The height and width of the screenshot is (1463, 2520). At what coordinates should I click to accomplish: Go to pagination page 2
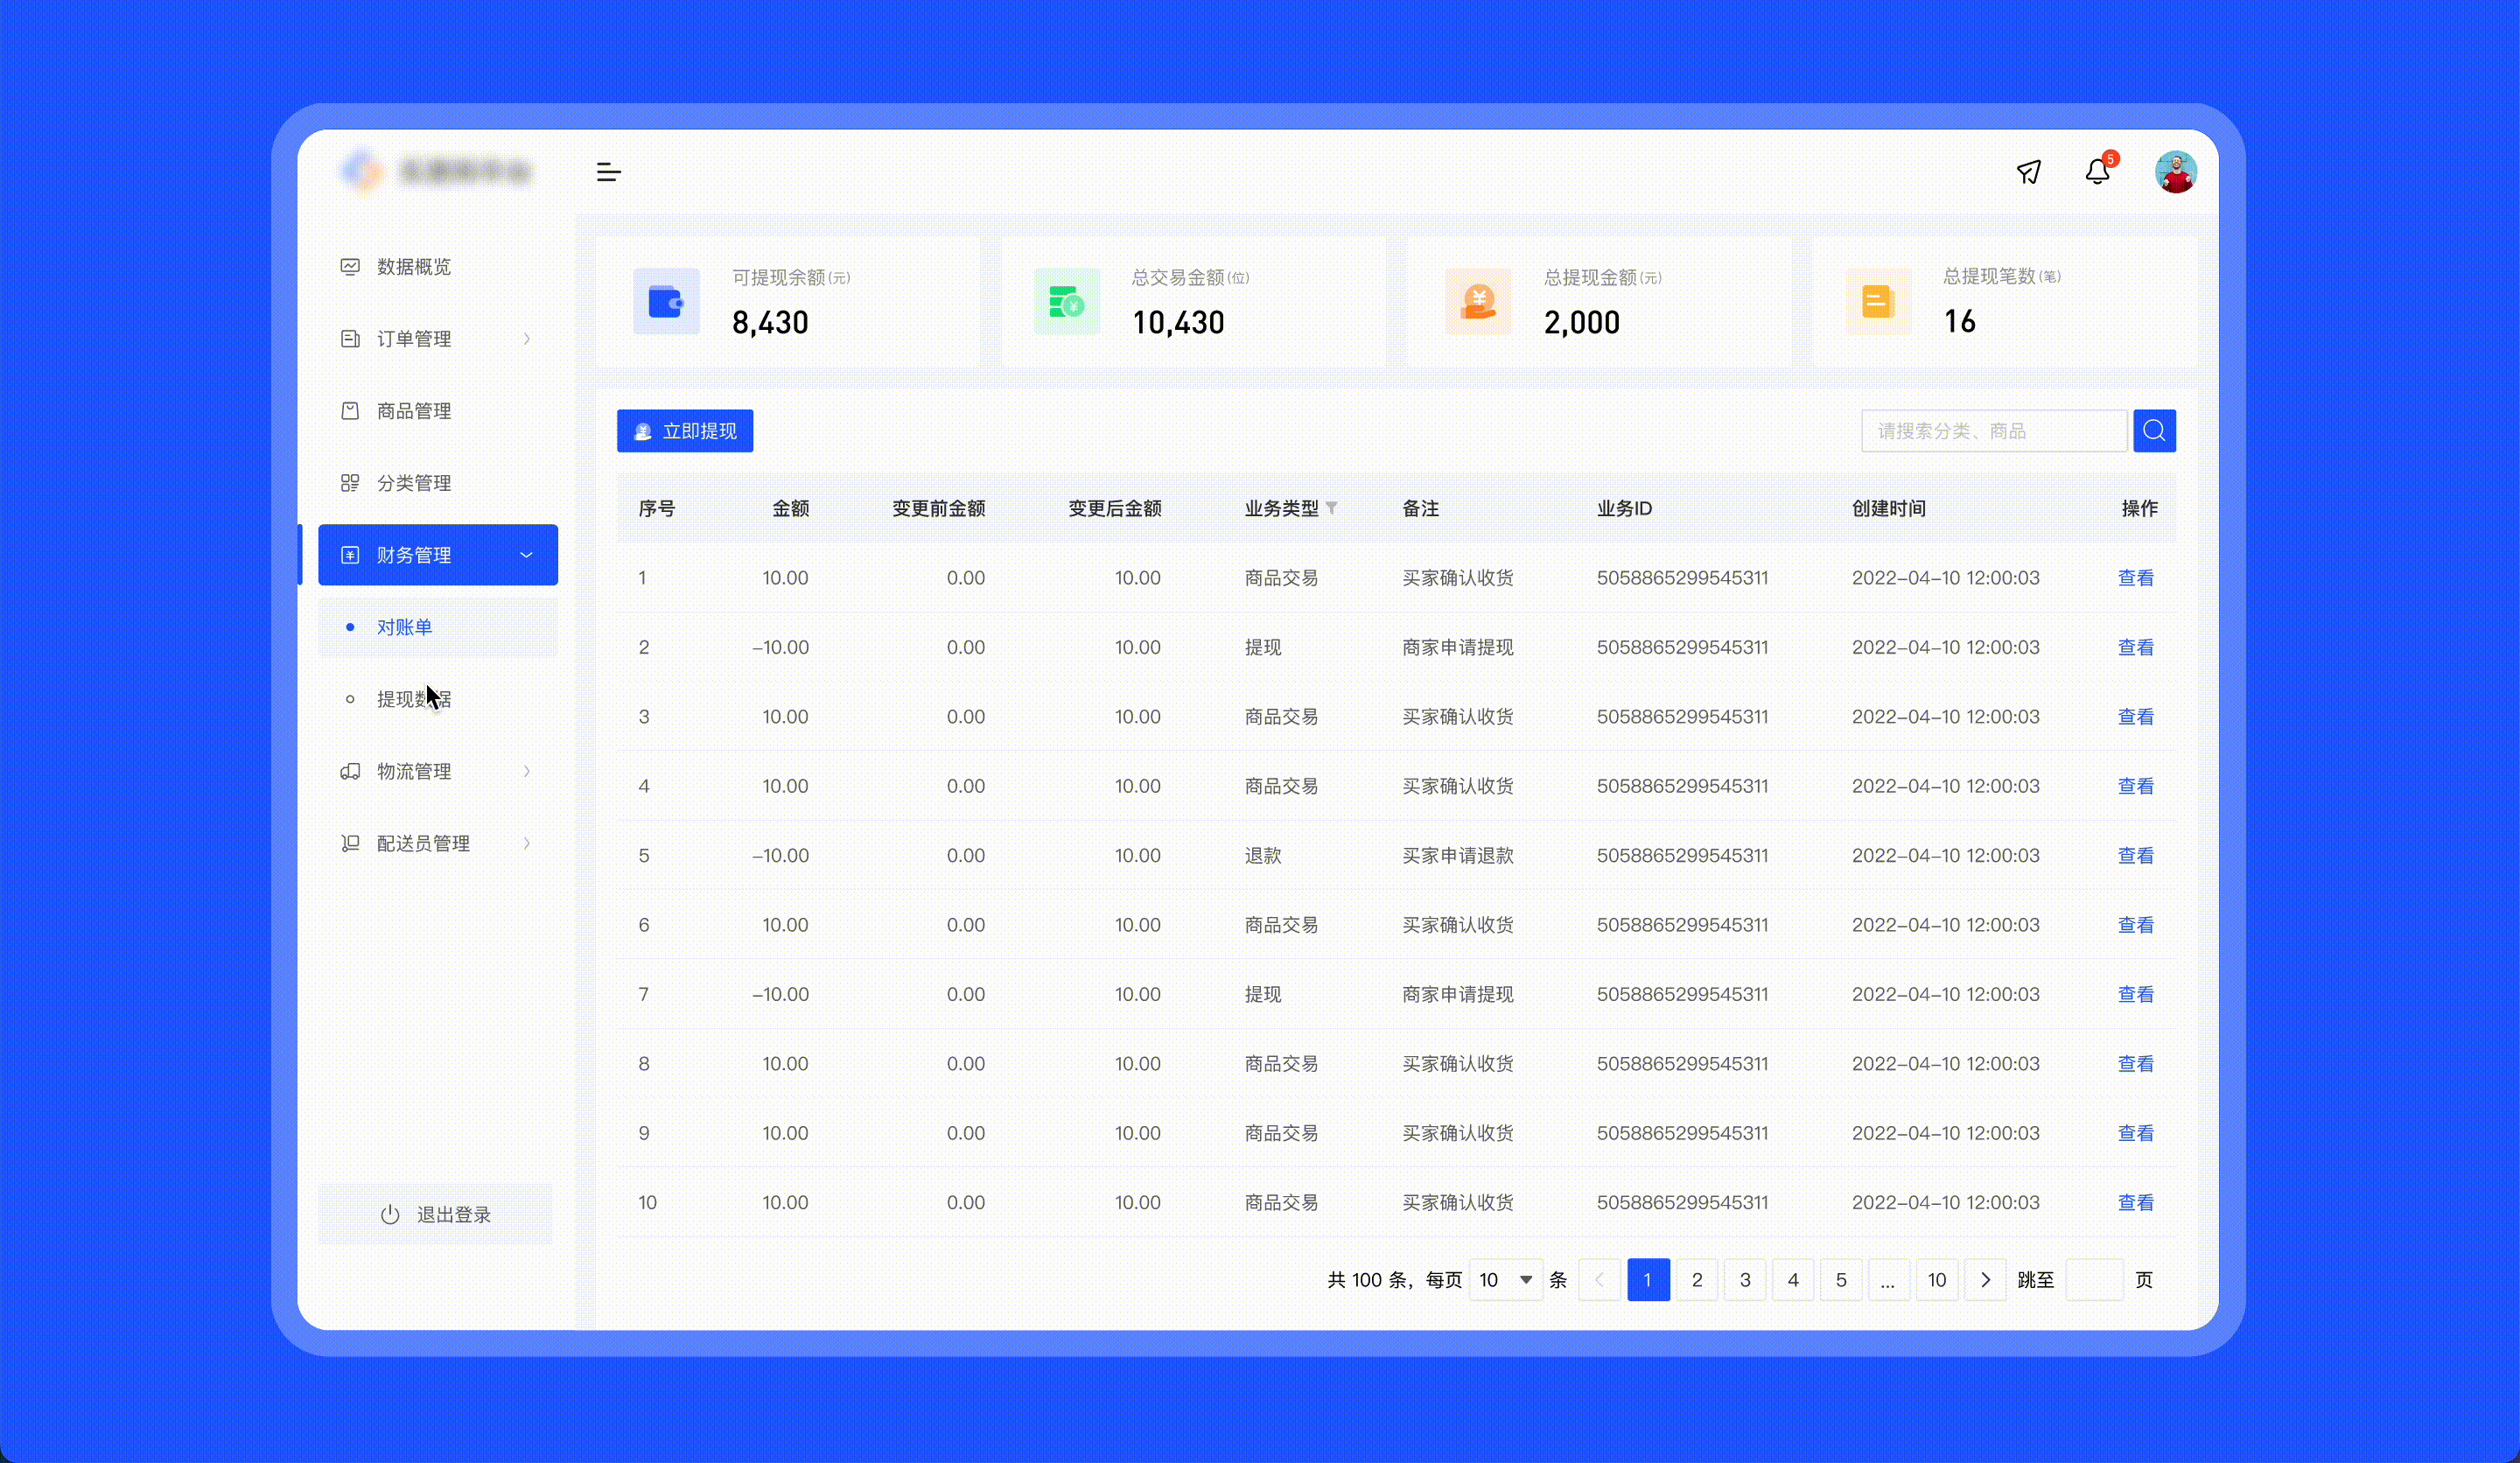tap(1697, 1279)
